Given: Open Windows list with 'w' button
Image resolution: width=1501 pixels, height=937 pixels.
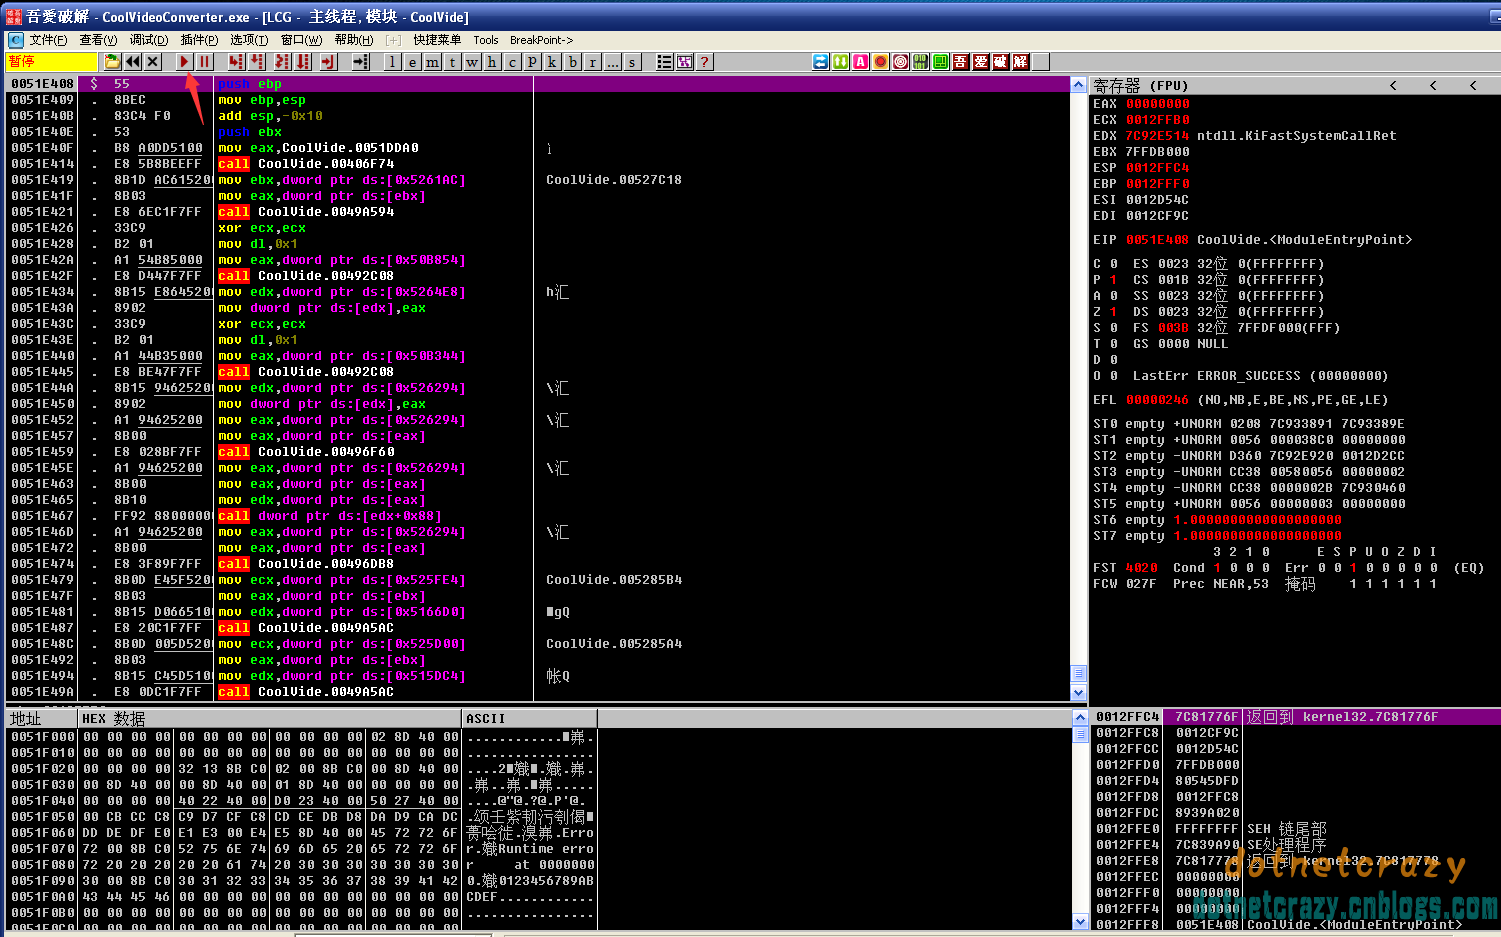Looking at the screenshot, I should [472, 62].
